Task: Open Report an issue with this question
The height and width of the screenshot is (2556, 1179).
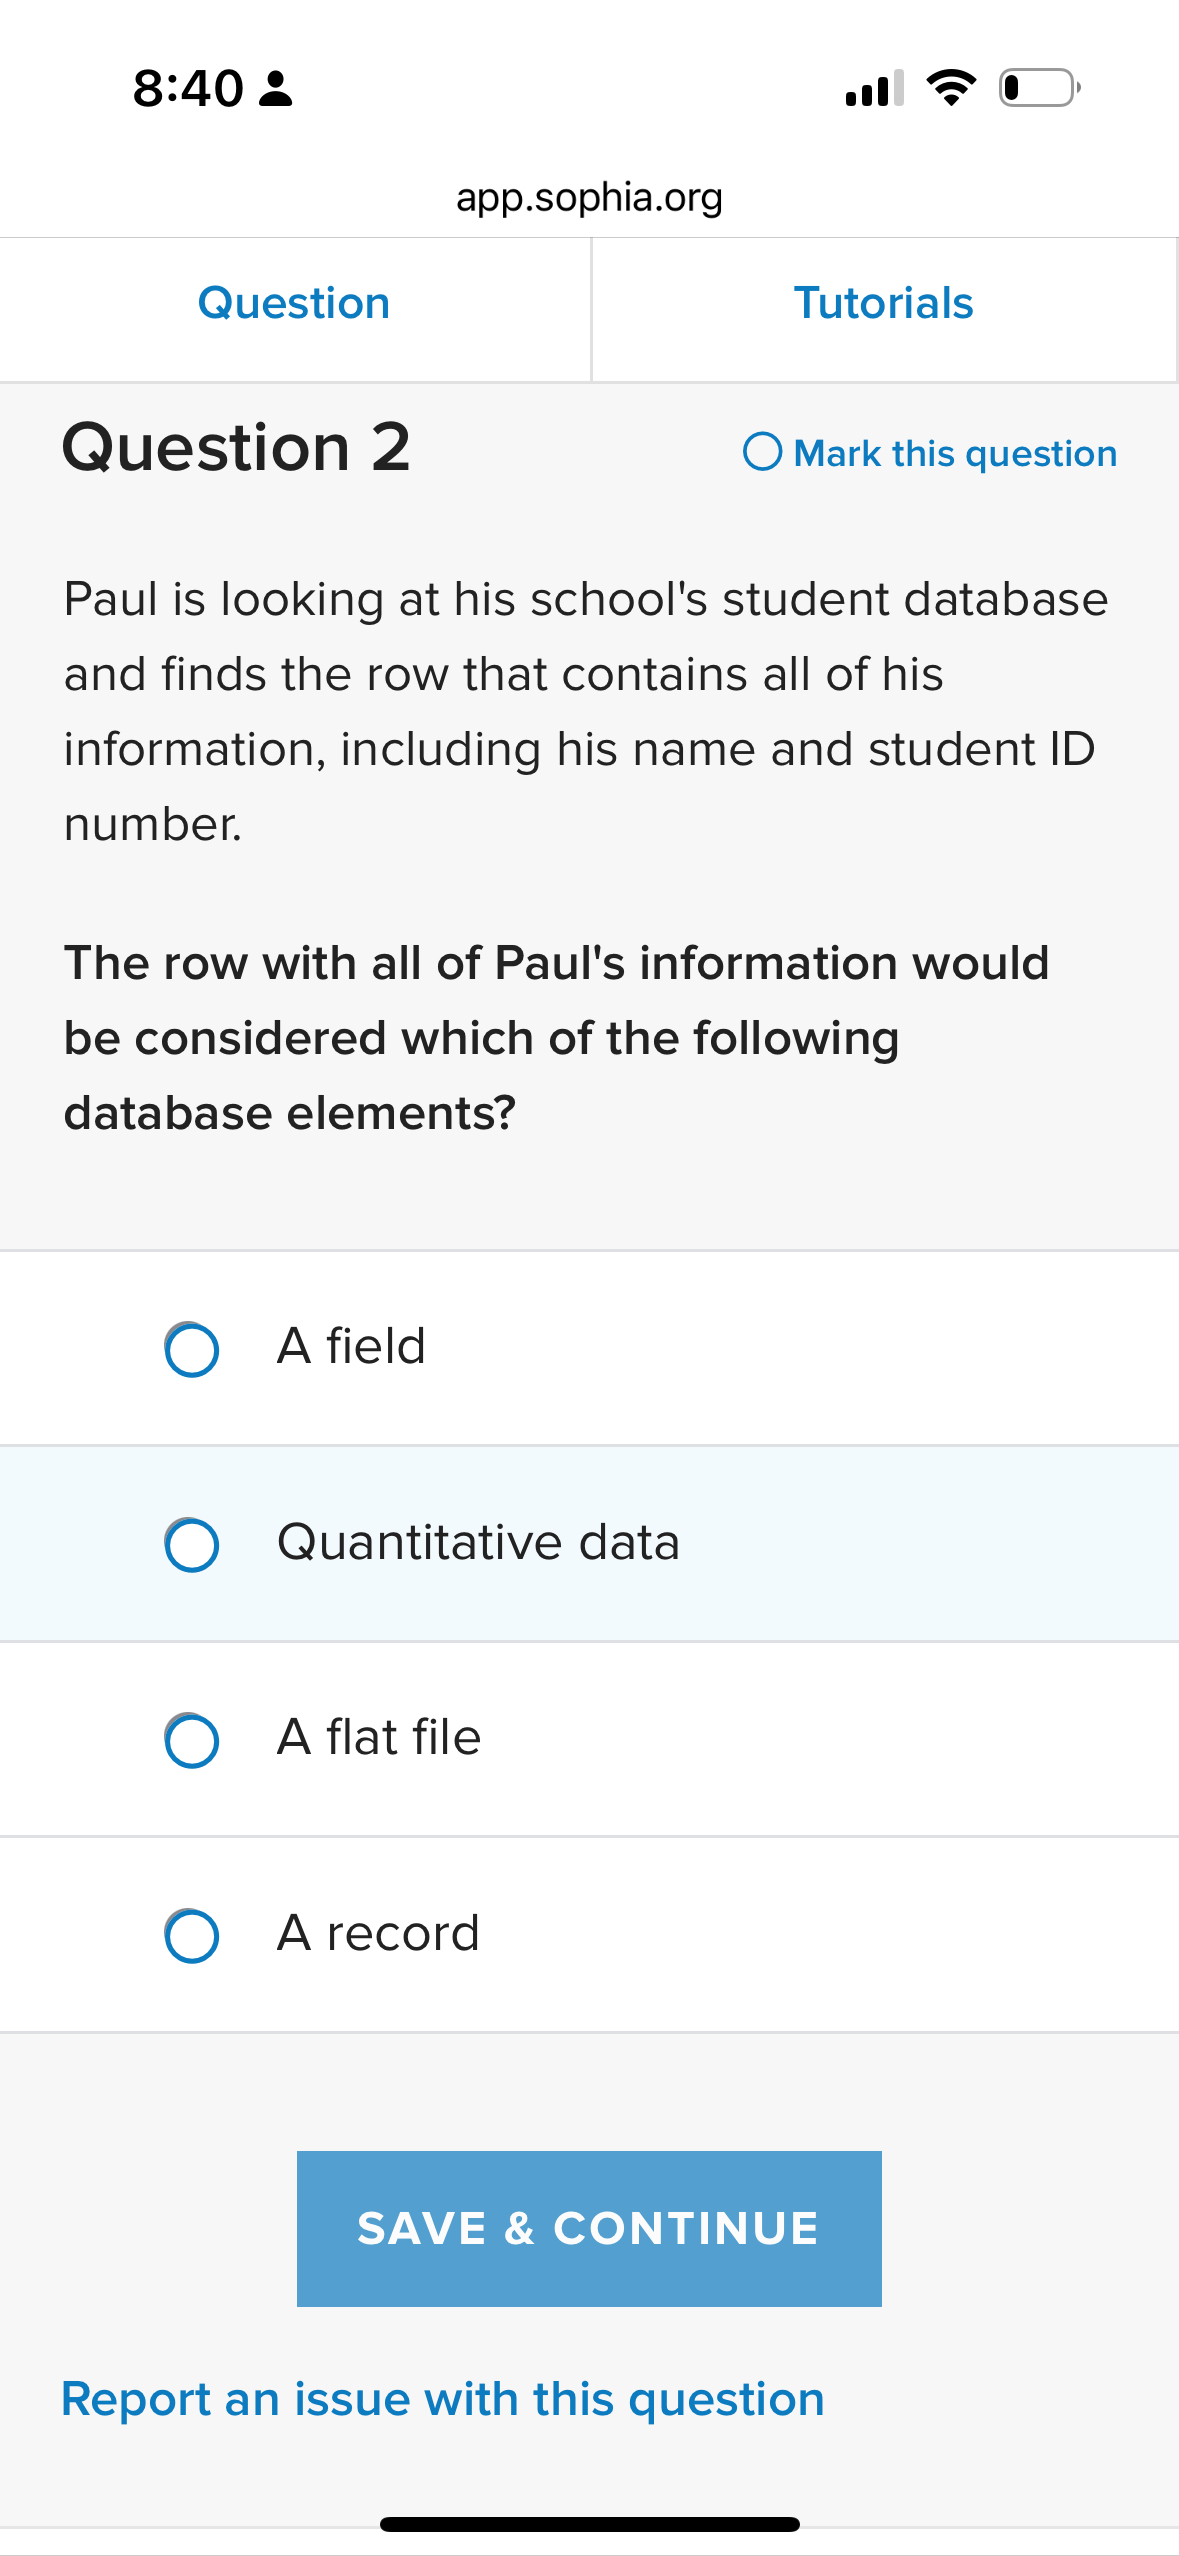Action: [442, 2398]
